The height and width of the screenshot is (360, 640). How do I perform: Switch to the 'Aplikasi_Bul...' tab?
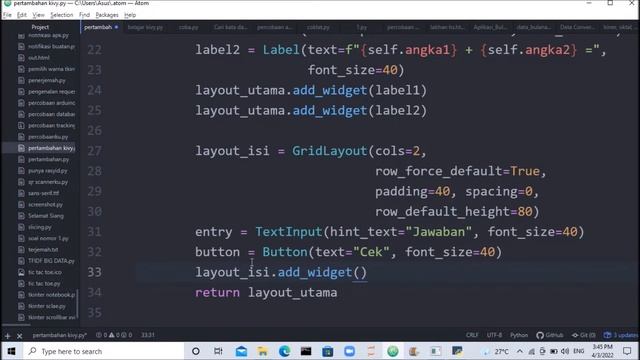490,27
